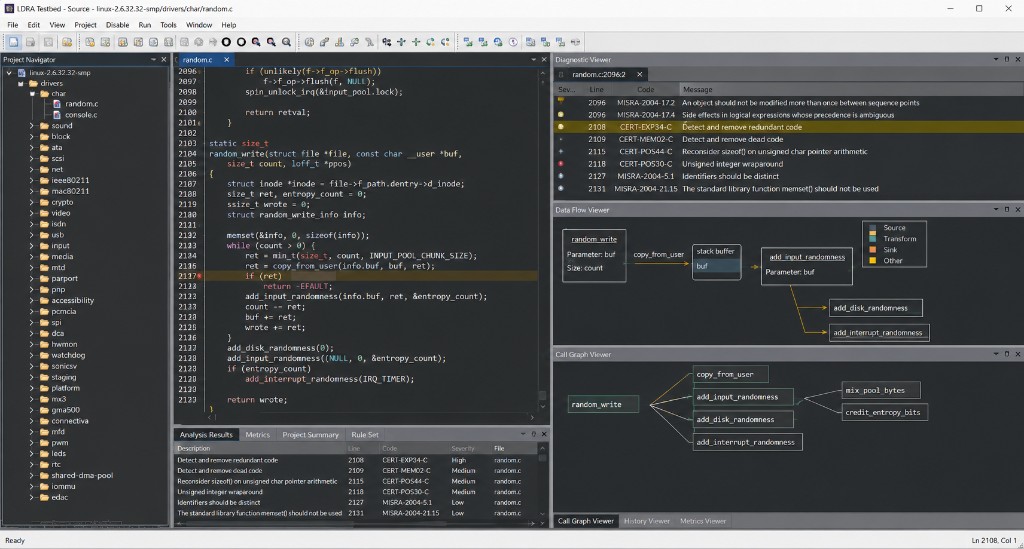The image size is (1024, 549).
Task: Collapse the char folder in tree
Action: click(x=32, y=94)
